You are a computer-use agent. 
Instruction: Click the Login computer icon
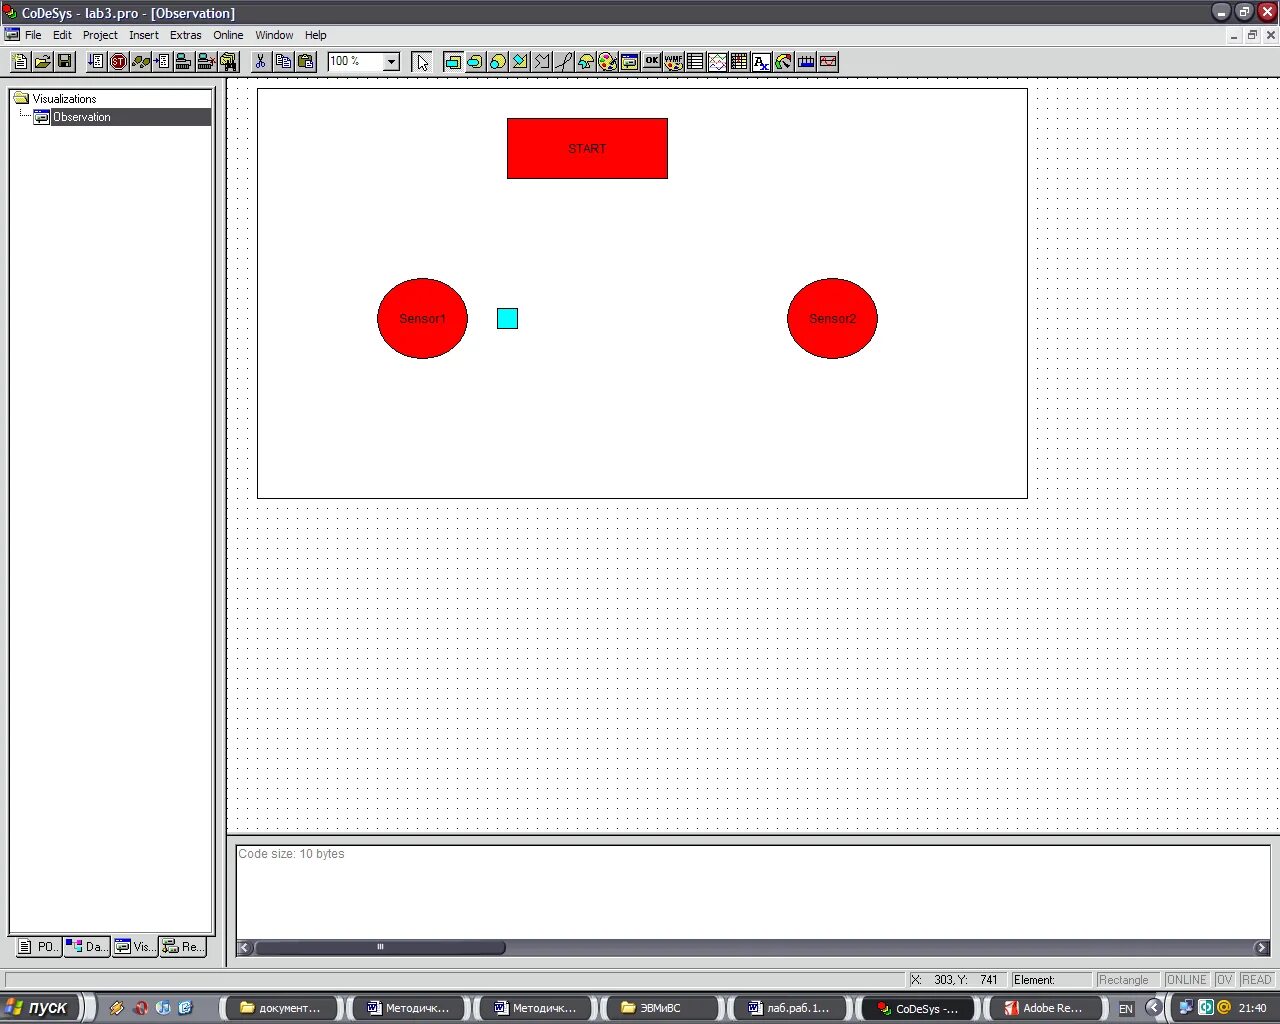click(184, 62)
